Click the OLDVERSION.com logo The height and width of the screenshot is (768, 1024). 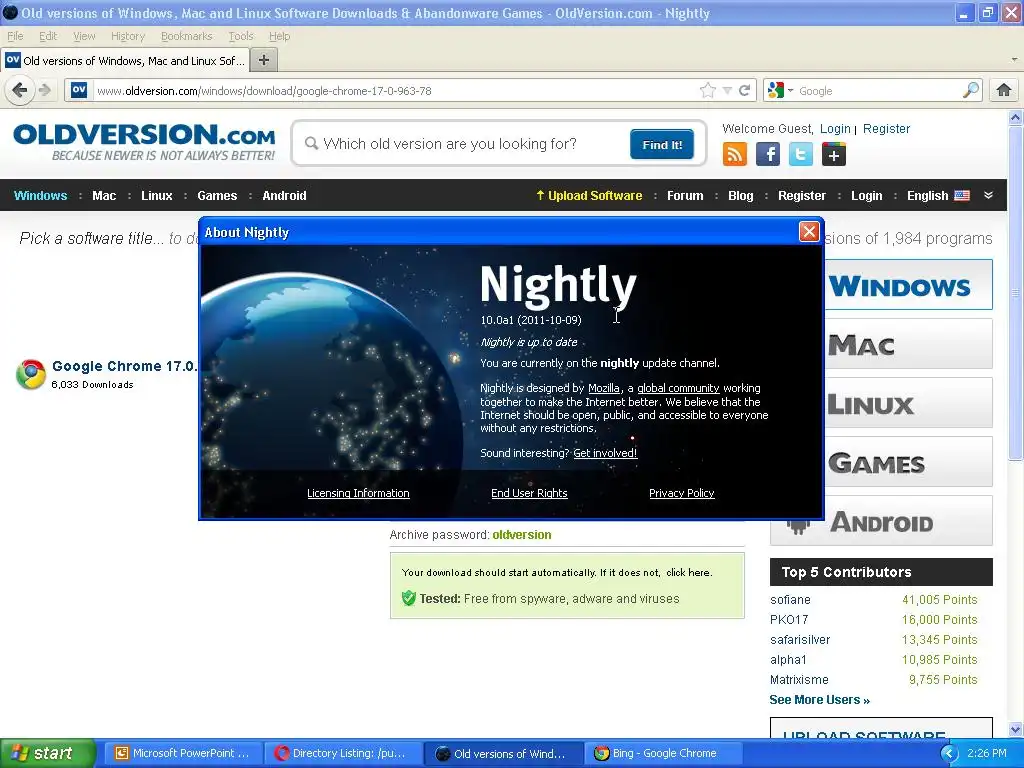point(144,142)
